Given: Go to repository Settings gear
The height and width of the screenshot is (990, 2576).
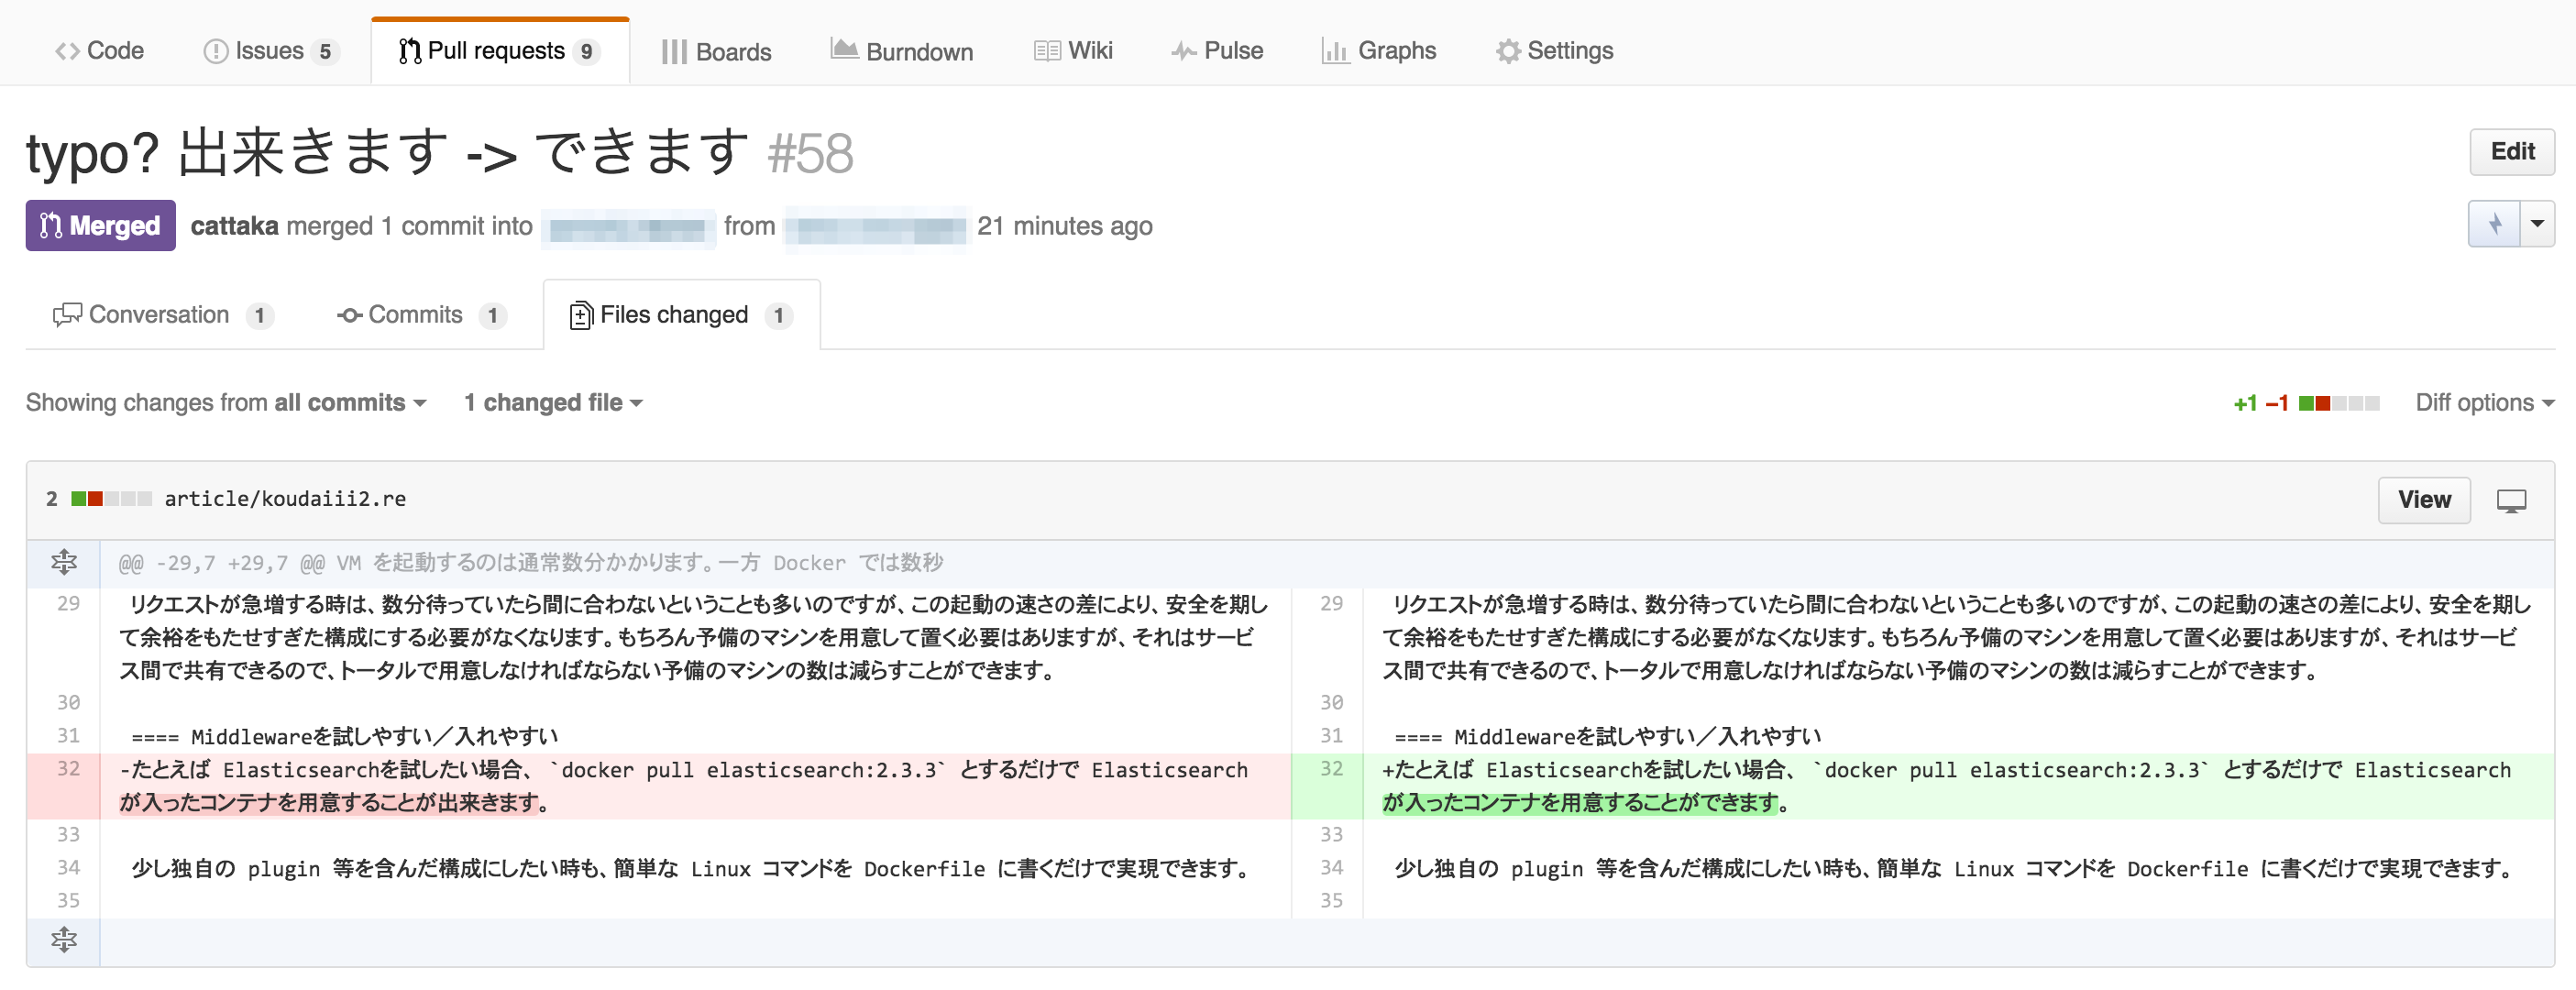Looking at the screenshot, I should pos(1554,51).
